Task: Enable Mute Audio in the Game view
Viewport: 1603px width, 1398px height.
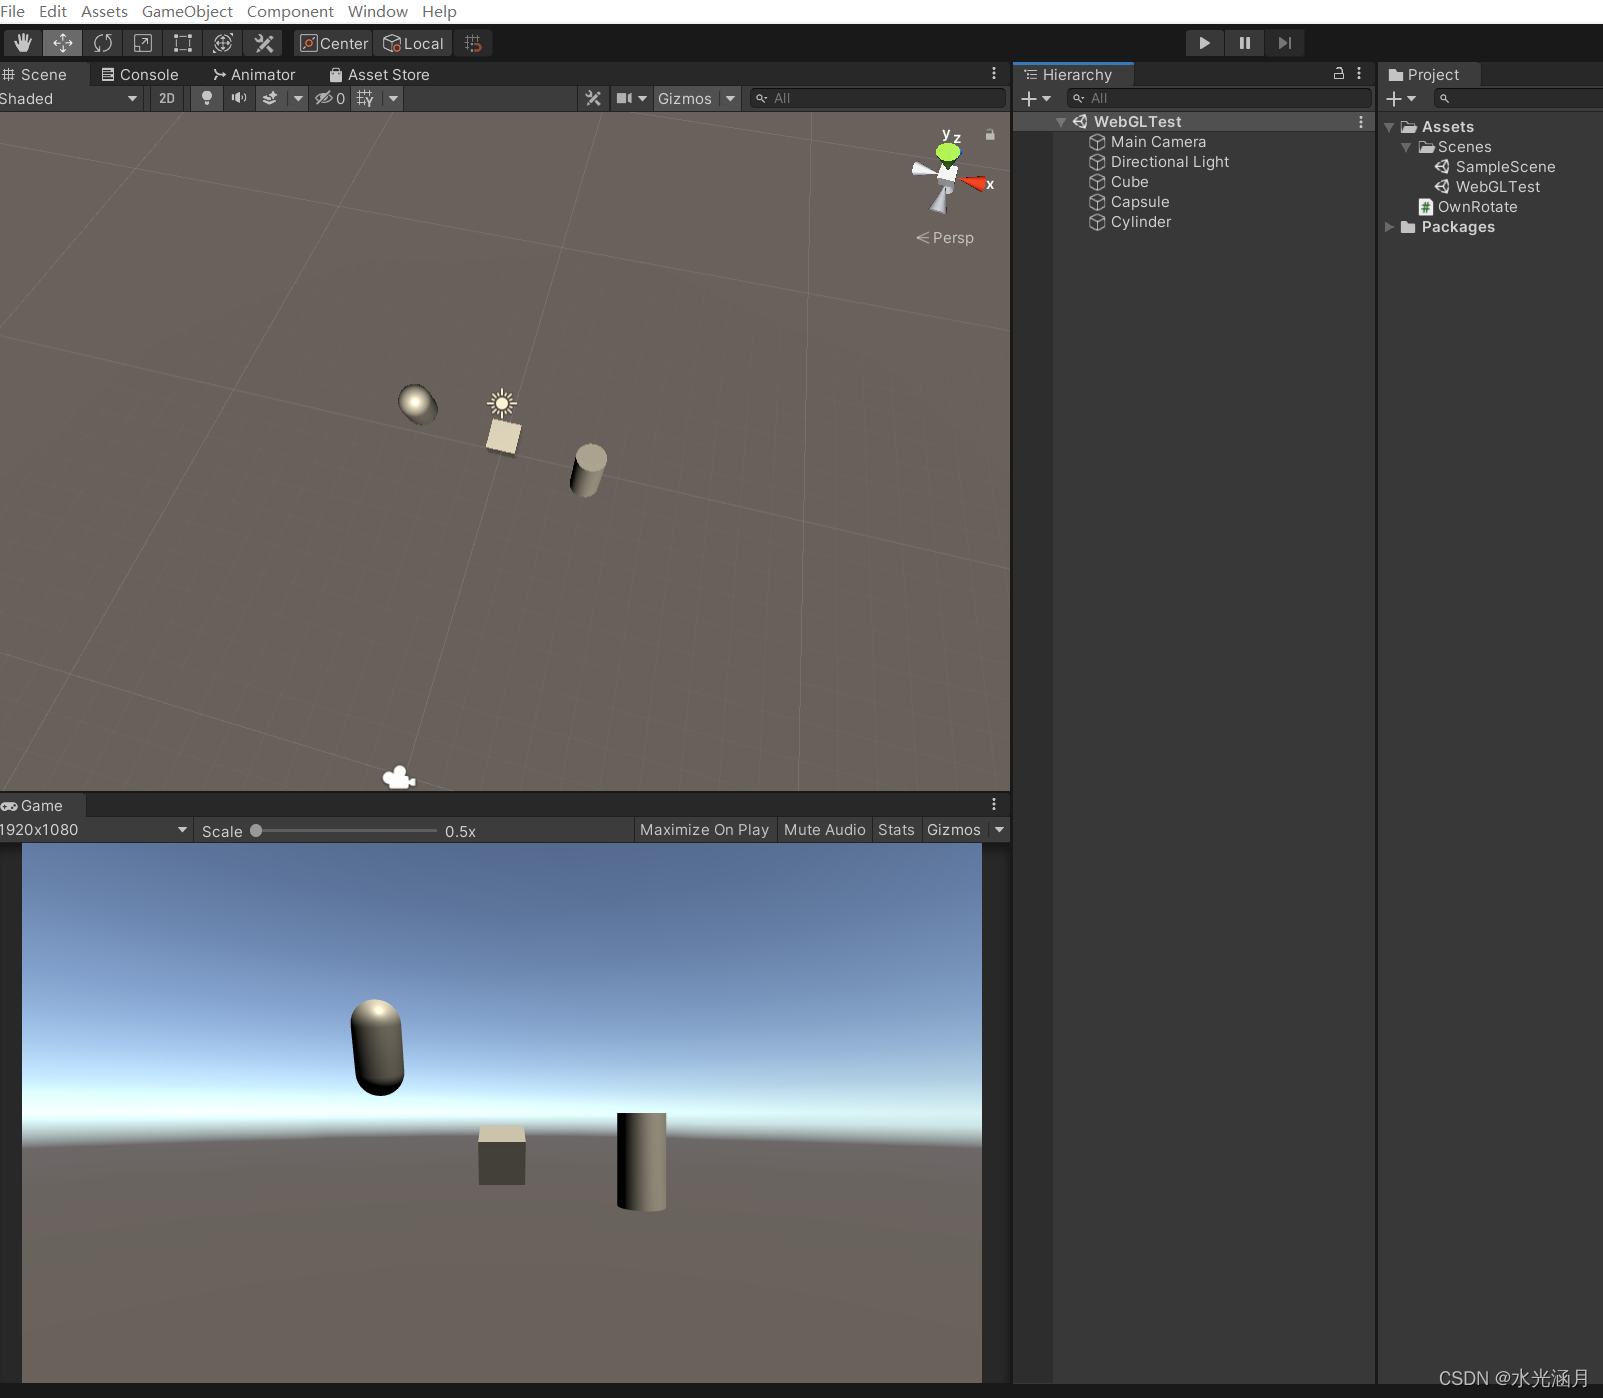Action: [x=824, y=829]
